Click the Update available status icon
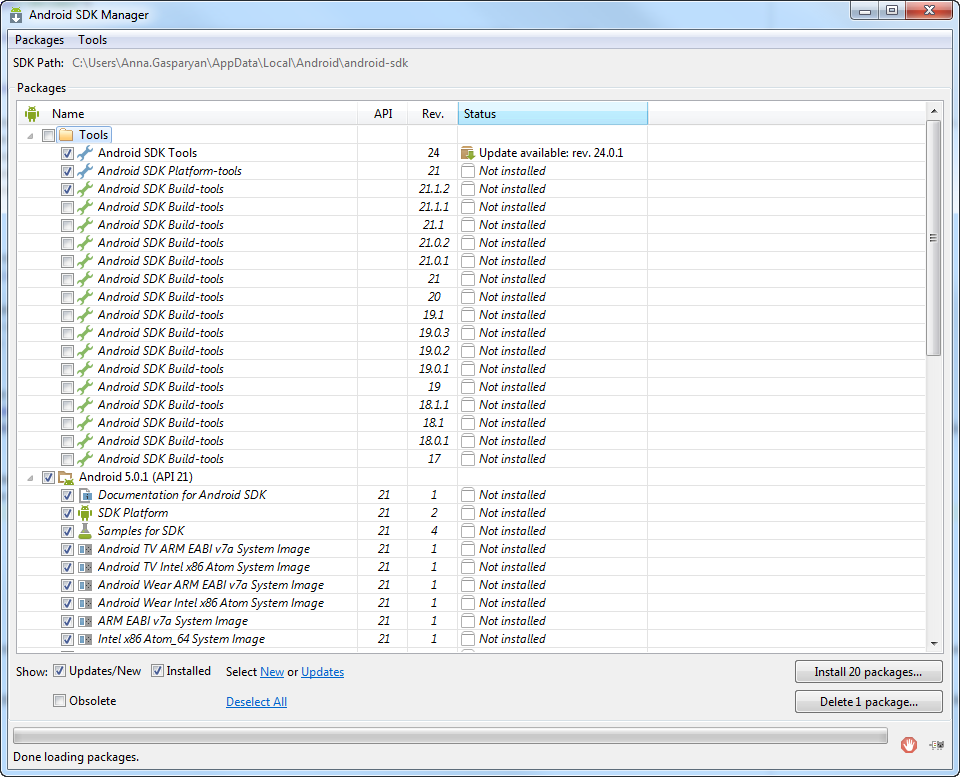 468,153
